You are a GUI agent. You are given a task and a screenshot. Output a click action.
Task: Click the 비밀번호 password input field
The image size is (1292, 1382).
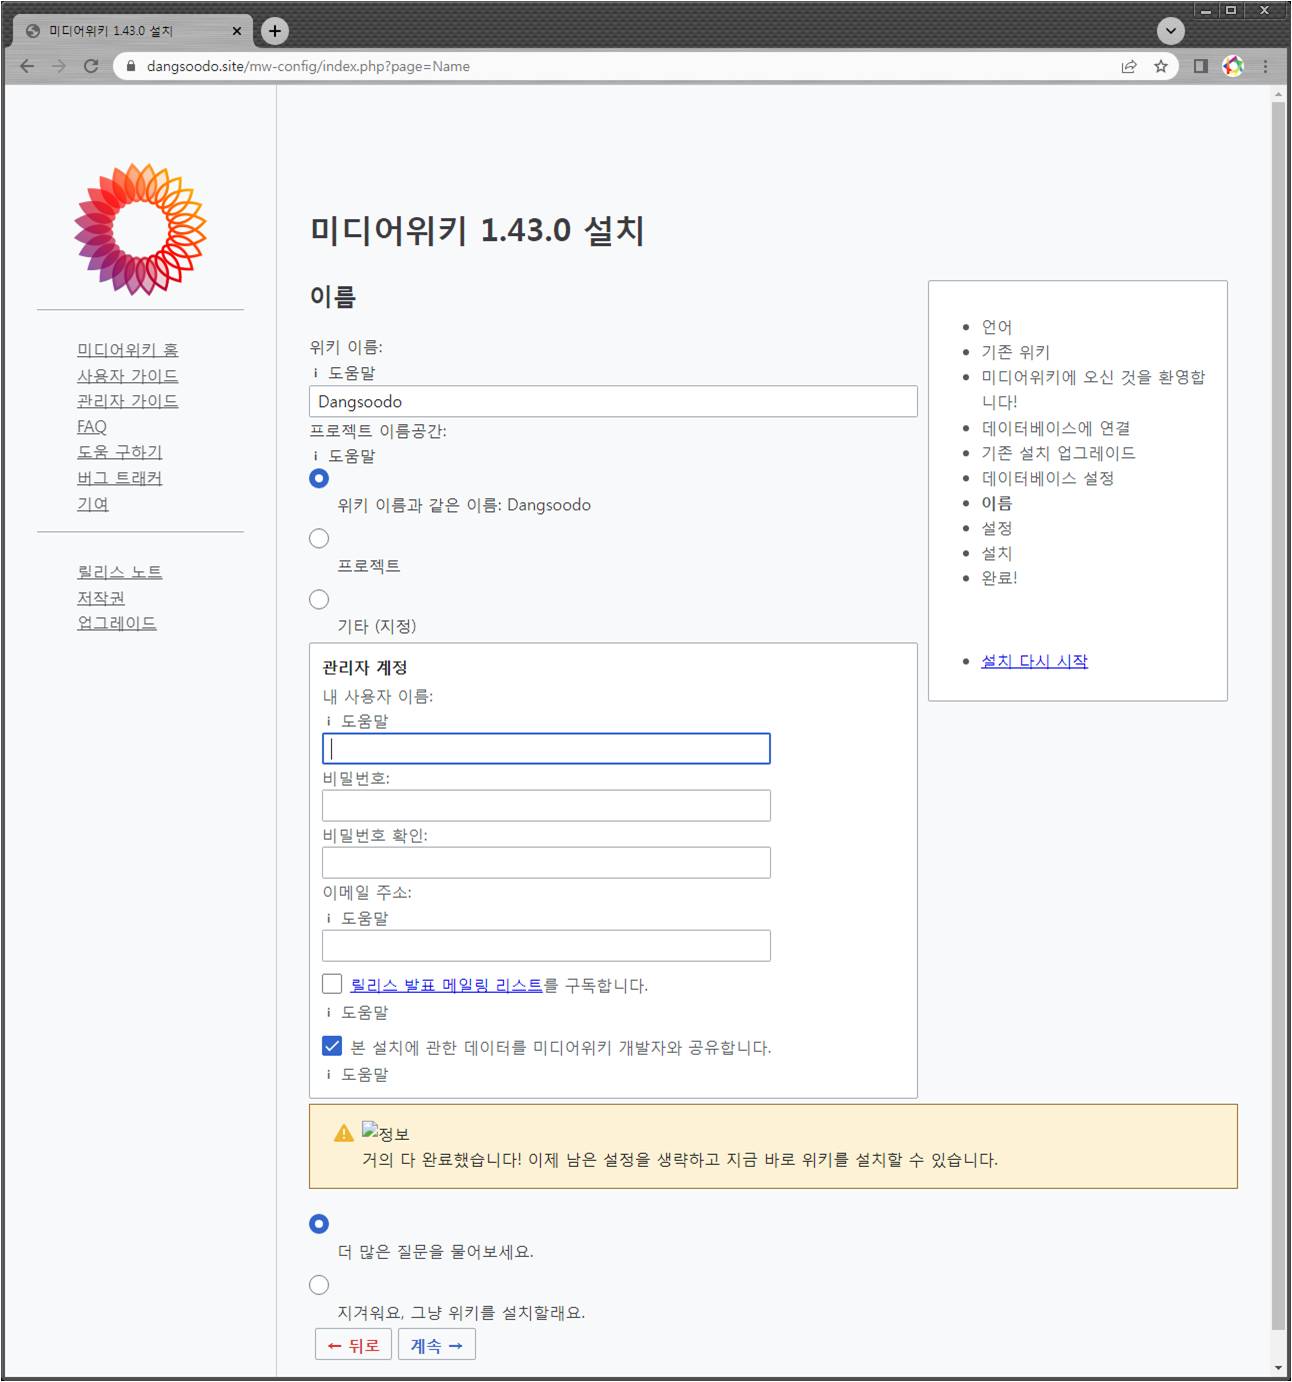(x=546, y=806)
